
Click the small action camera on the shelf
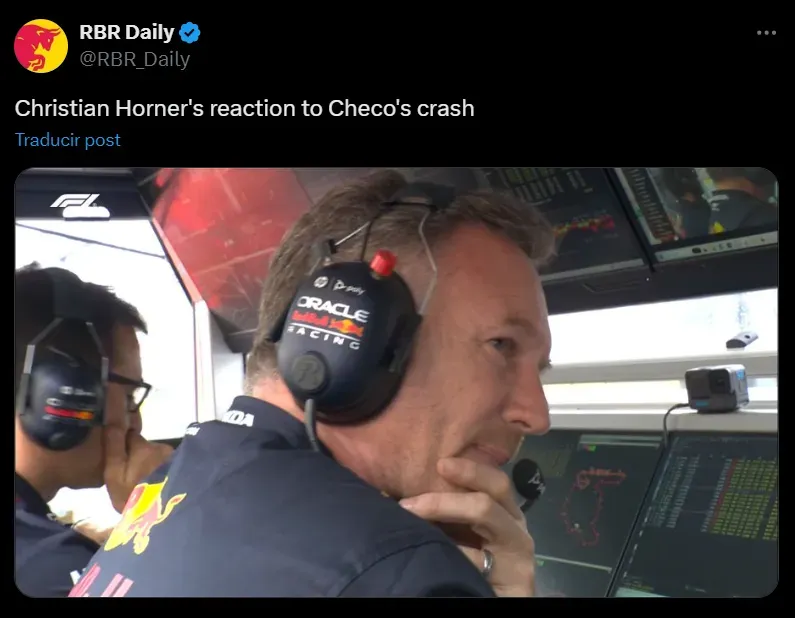tap(716, 388)
